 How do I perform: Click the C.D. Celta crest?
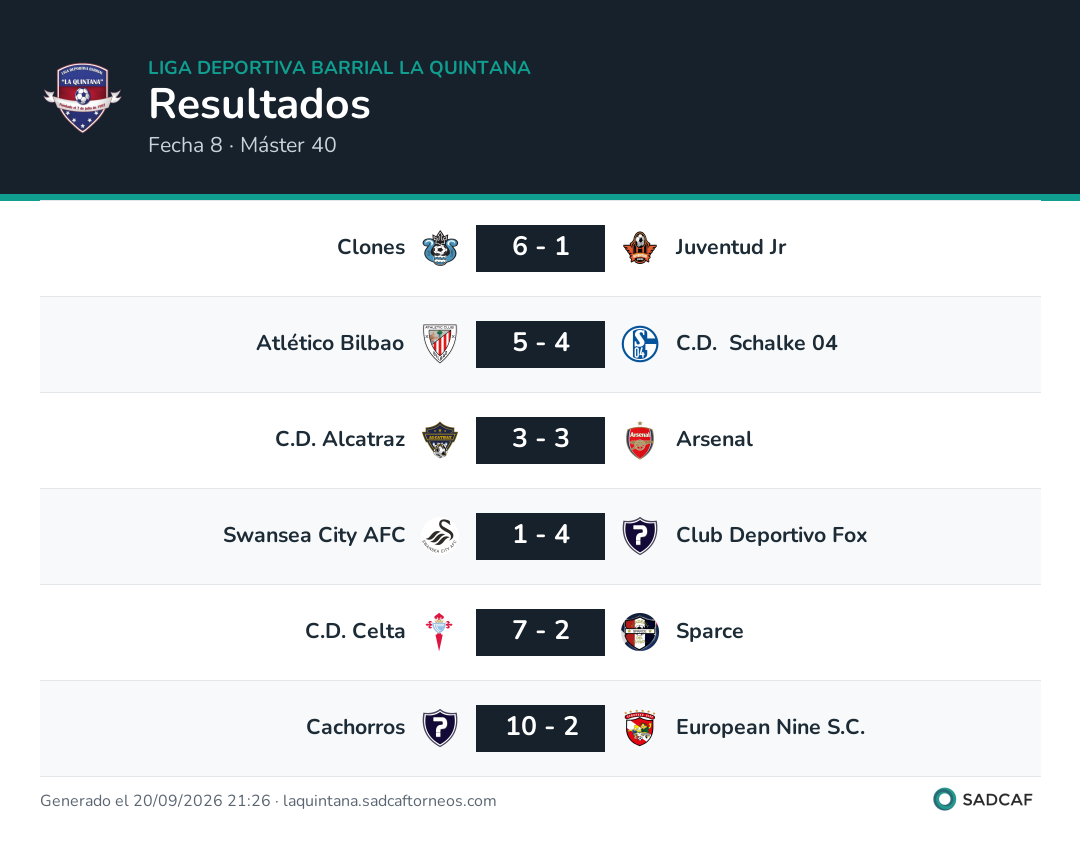pyautogui.click(x=439, y=632)
